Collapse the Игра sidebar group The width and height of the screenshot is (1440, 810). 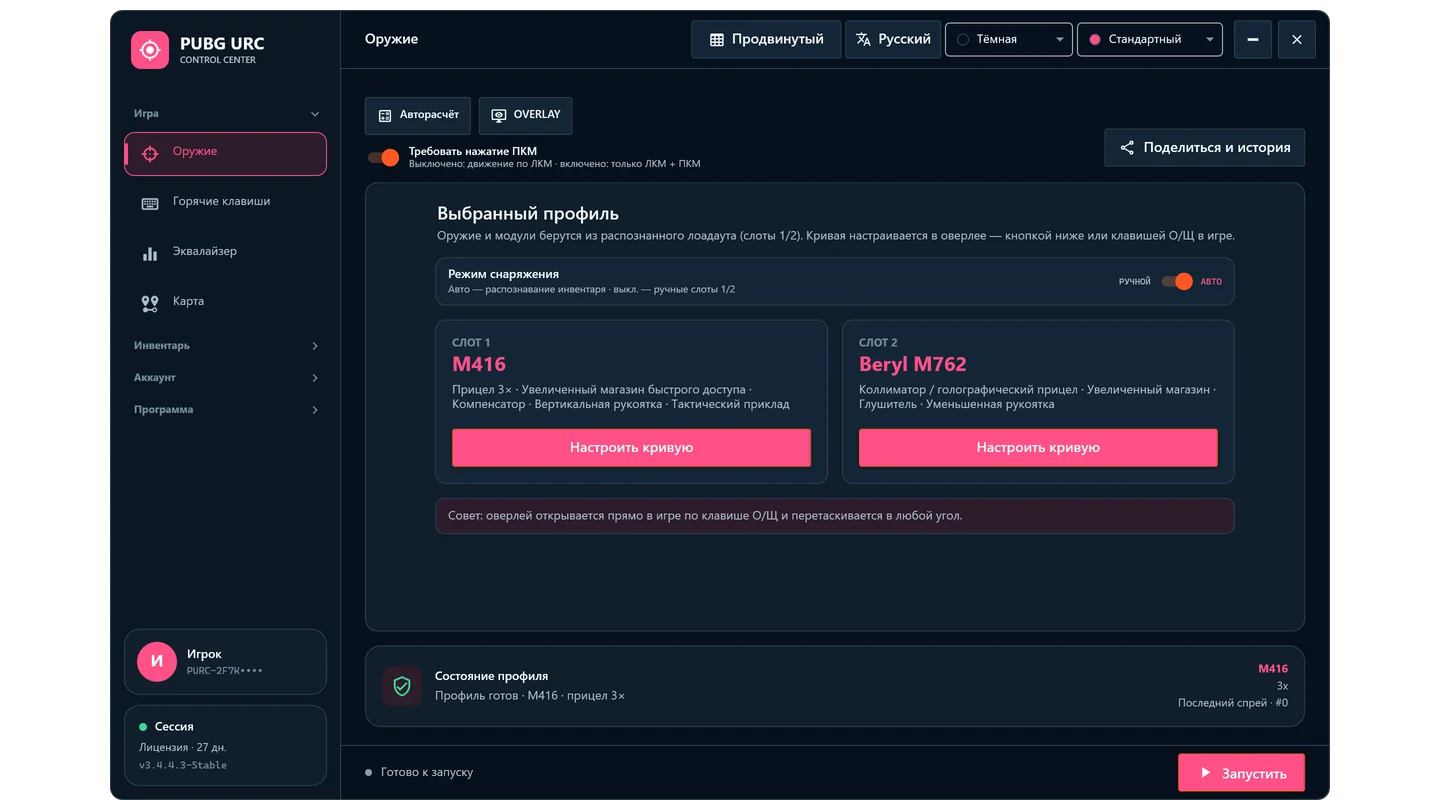point(226,114)
